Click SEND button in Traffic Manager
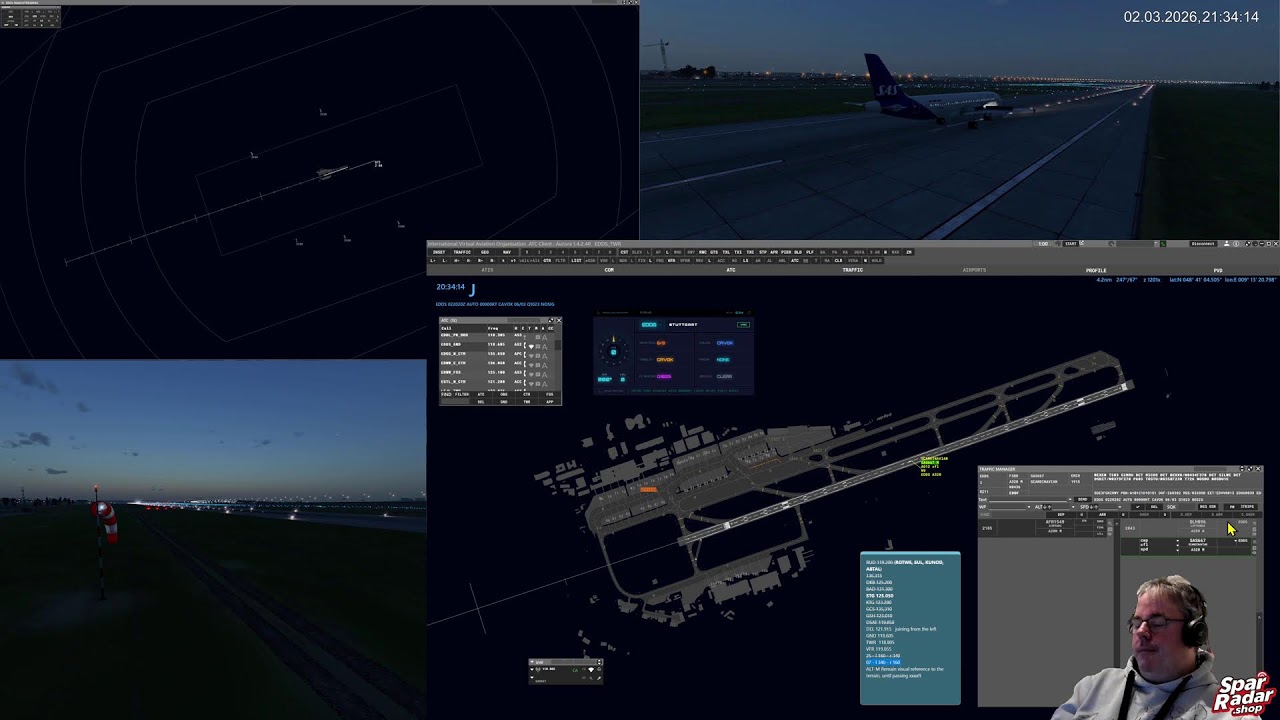This screenshot has width=1280, height=720. click(1082, 499)
